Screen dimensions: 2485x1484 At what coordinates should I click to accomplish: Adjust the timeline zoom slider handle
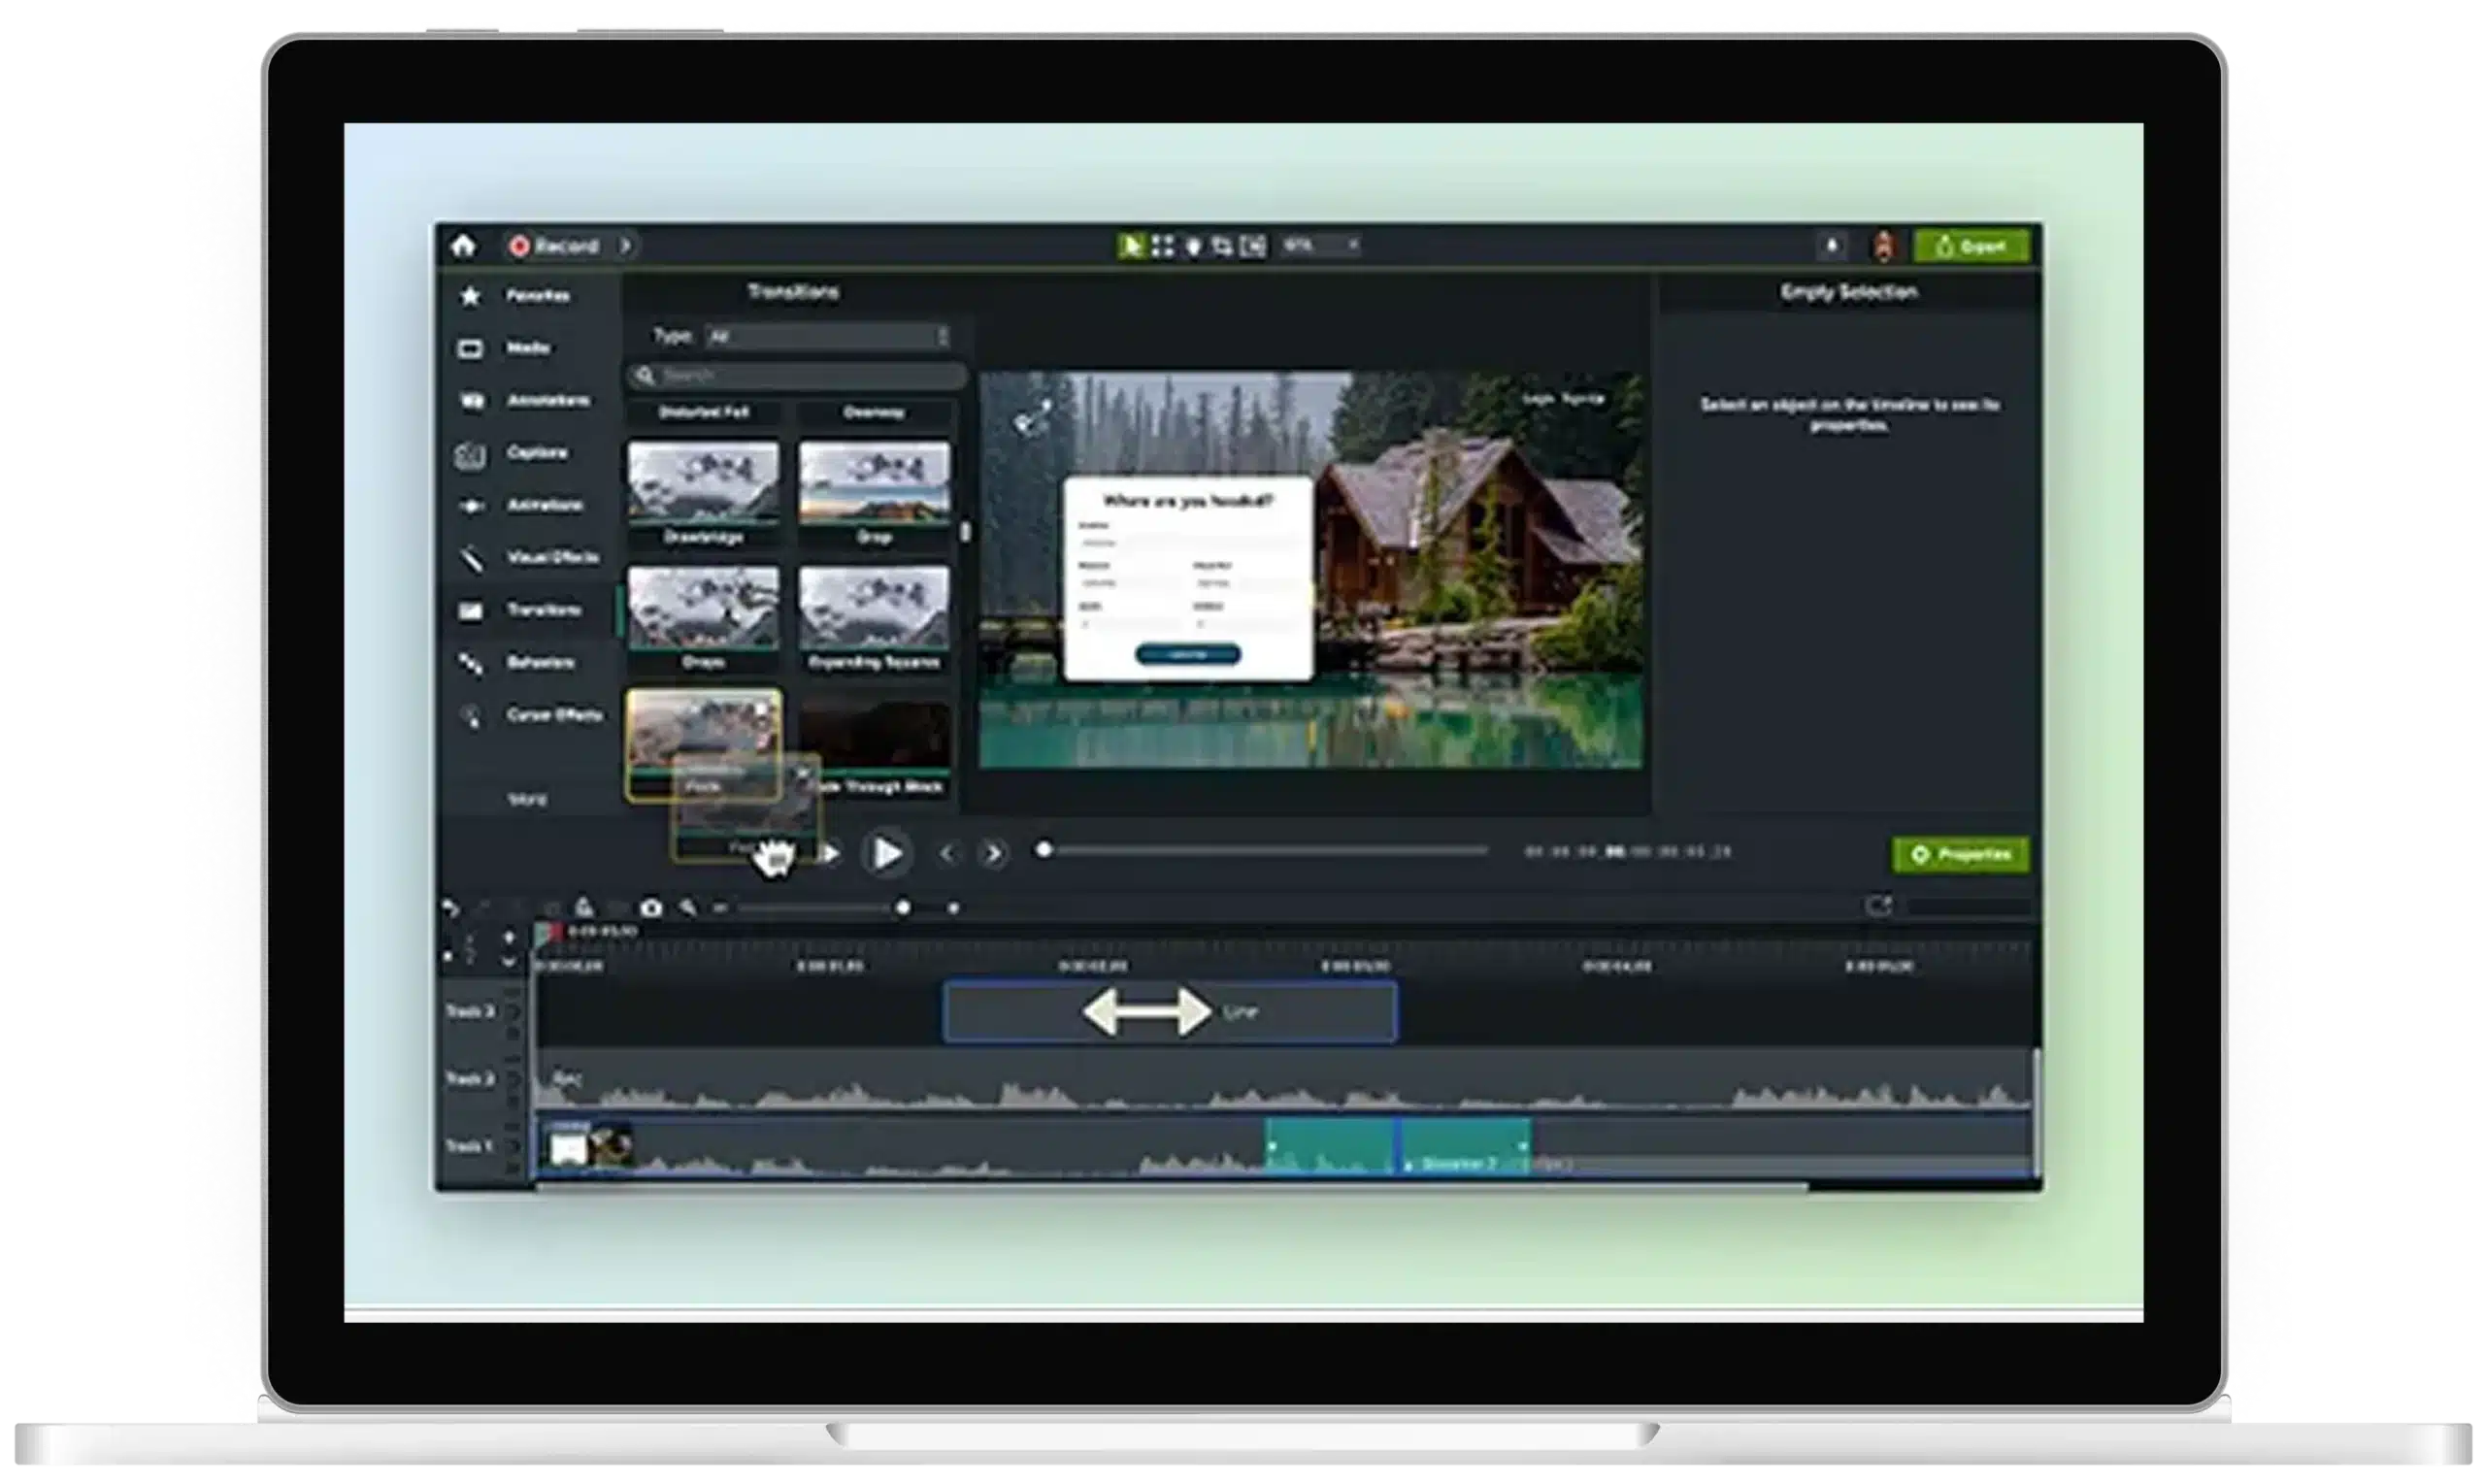903,908
